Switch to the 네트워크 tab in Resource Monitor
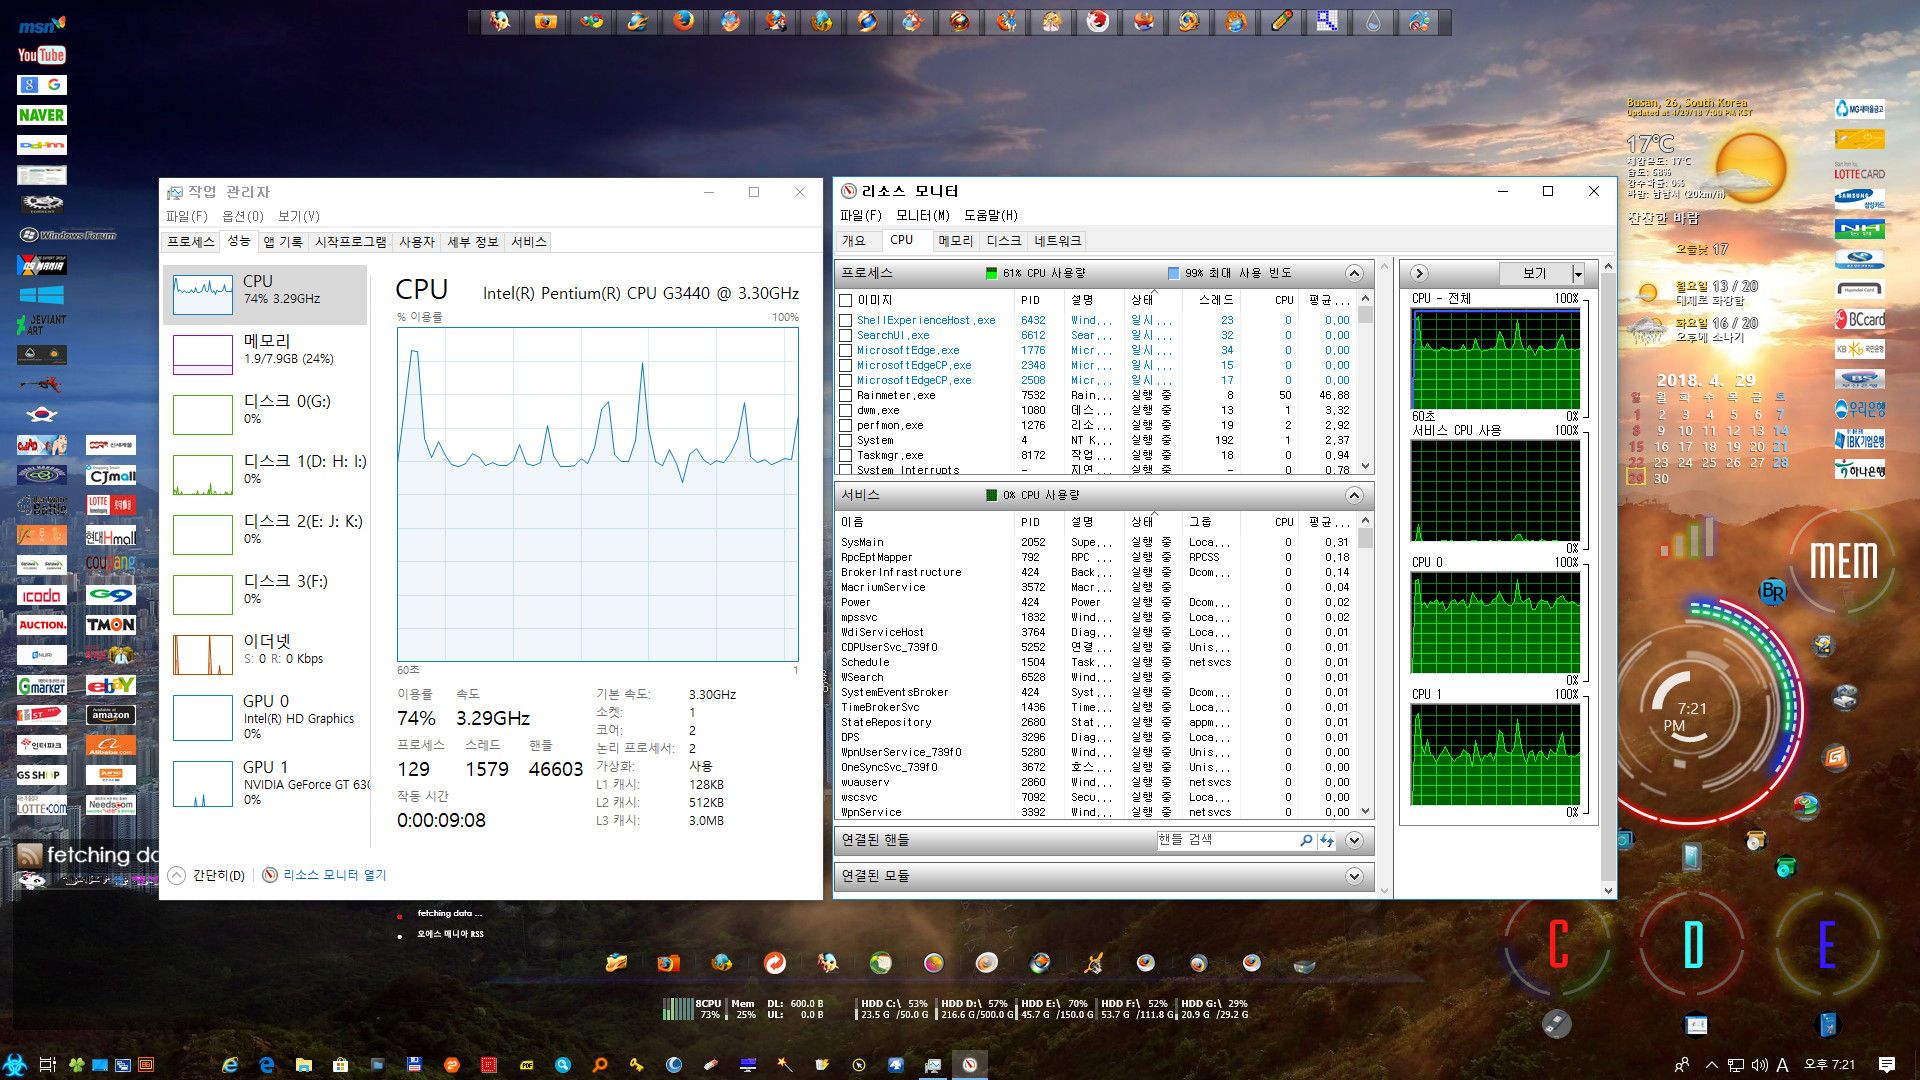Viewport: 1920px width, 1080px height. tap(1057, 241)
